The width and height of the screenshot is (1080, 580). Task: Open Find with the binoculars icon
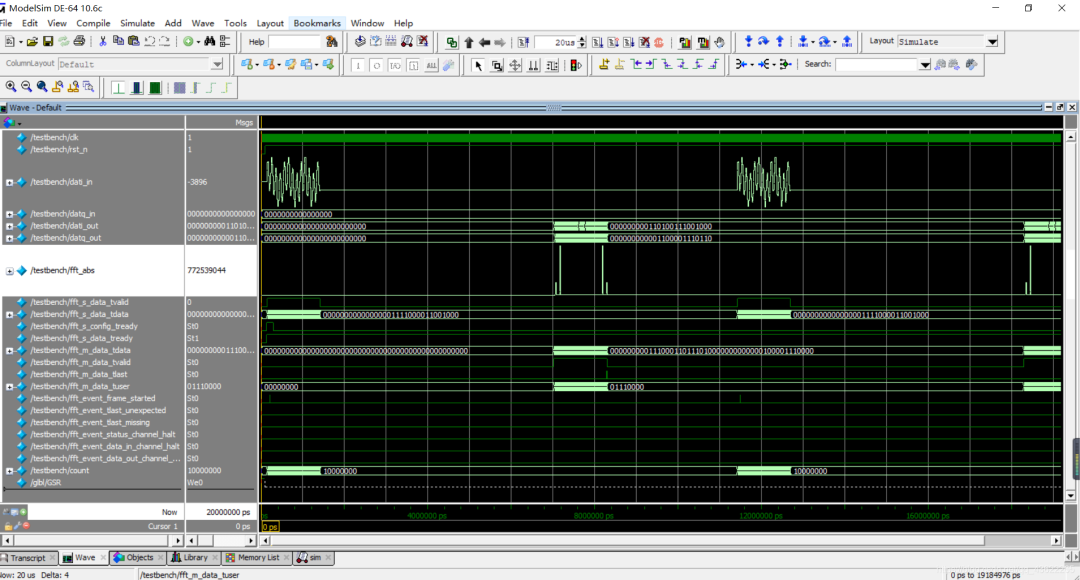click(210, 42)
